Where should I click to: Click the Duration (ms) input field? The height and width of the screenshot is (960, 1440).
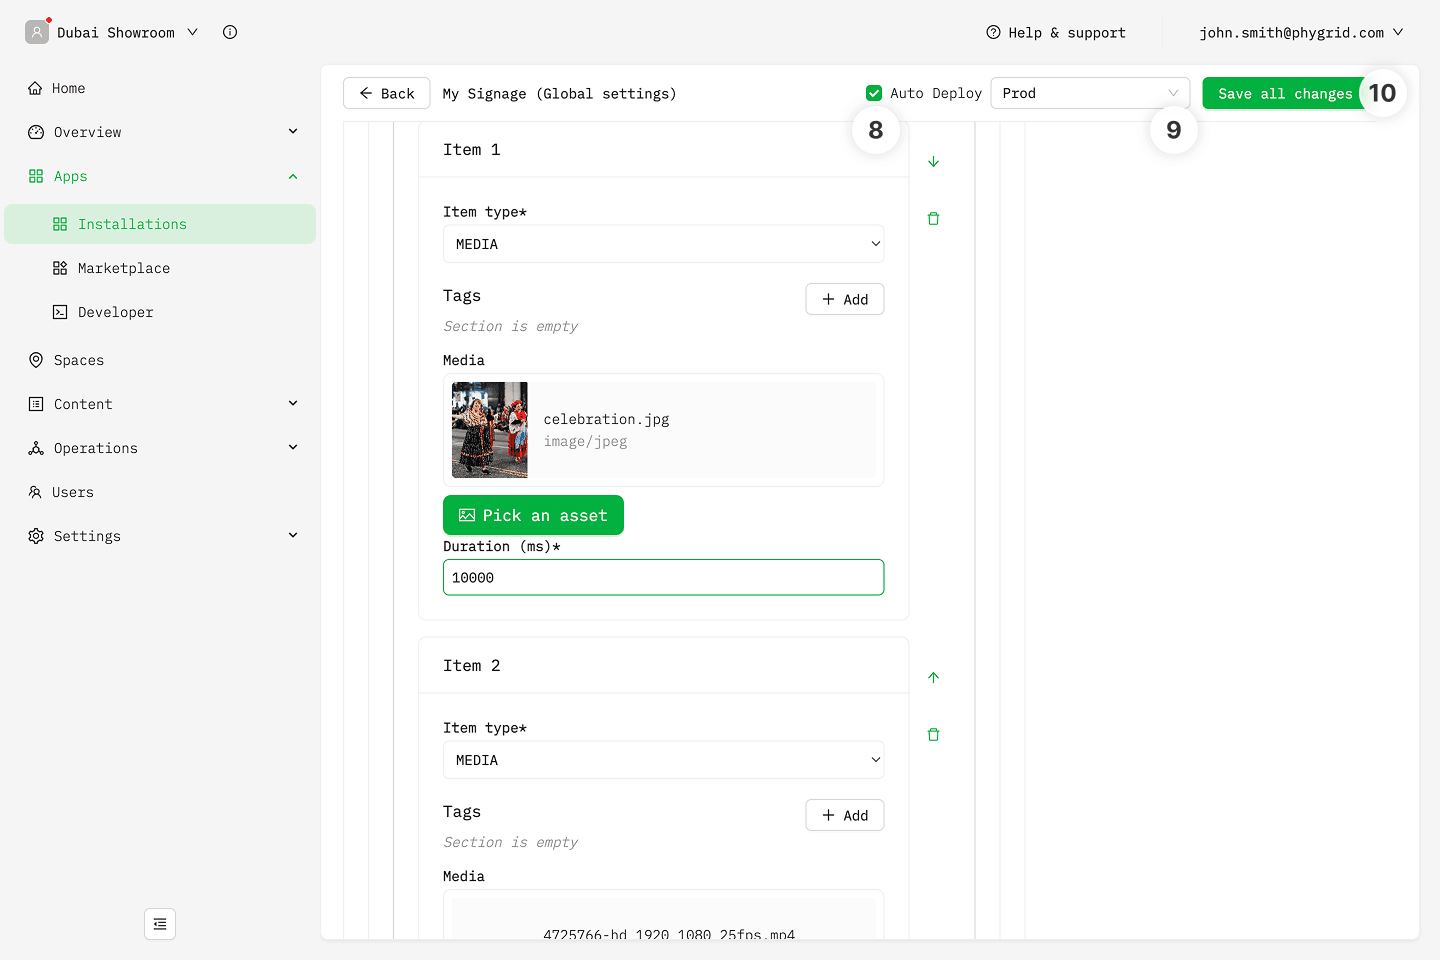663,577
